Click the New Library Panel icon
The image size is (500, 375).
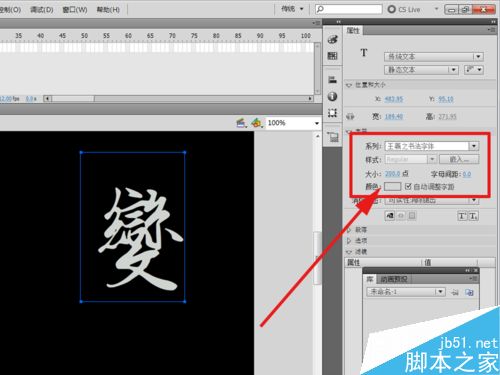point(469,292)
